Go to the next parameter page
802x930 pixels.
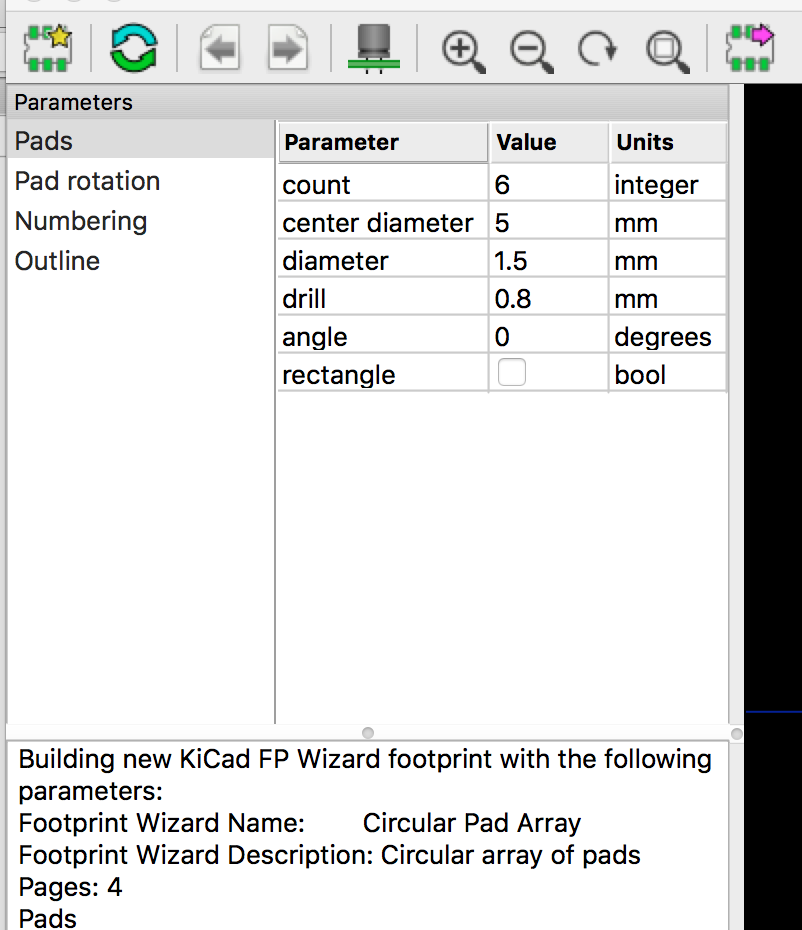click(x=287, y=48)
